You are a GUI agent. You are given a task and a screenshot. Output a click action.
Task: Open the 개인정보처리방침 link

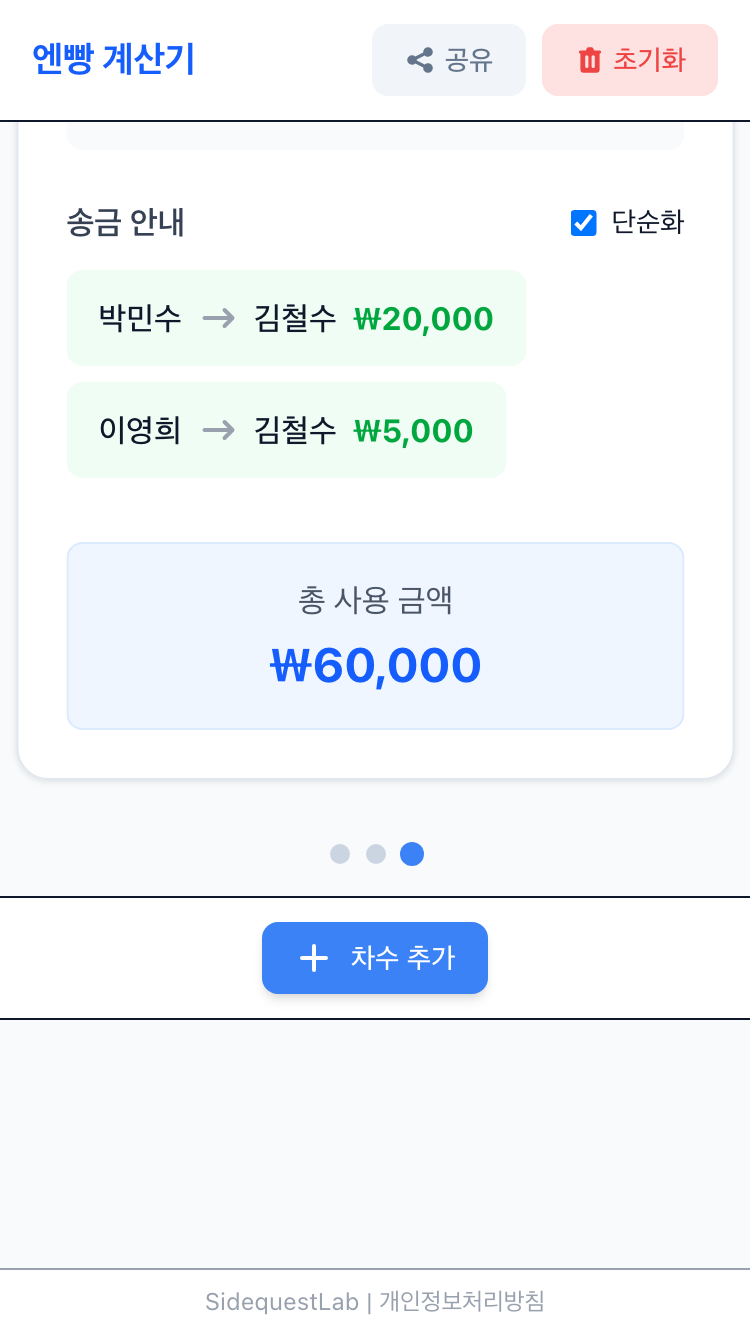(462, 1302)
